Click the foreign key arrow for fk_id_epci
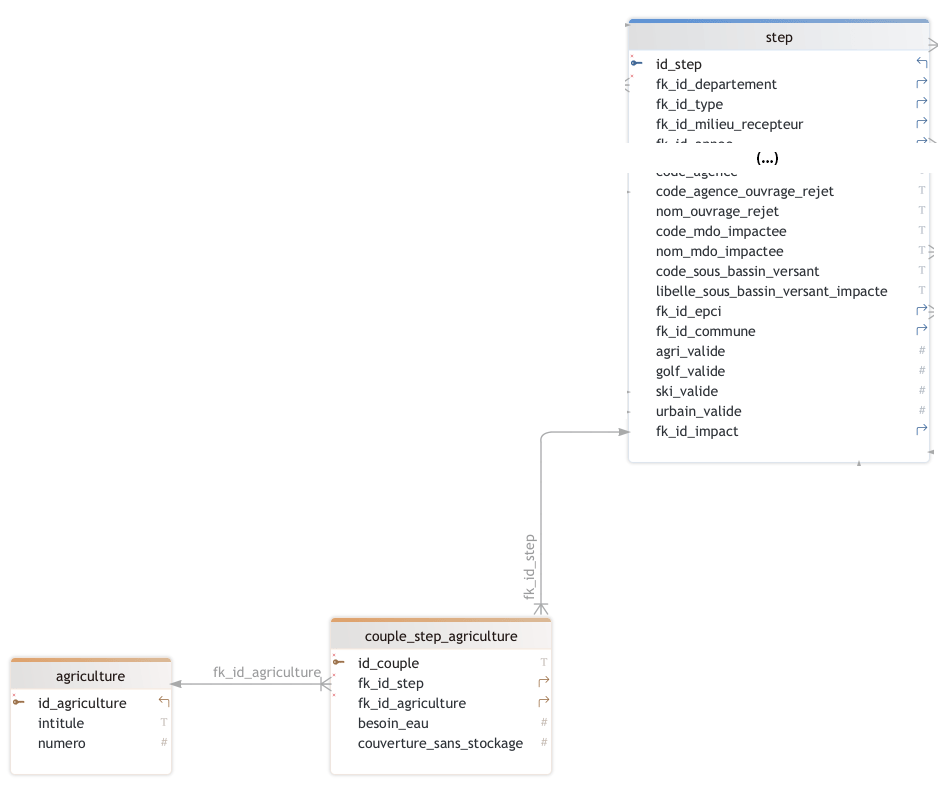942x793 pixels. coord(921,311)
